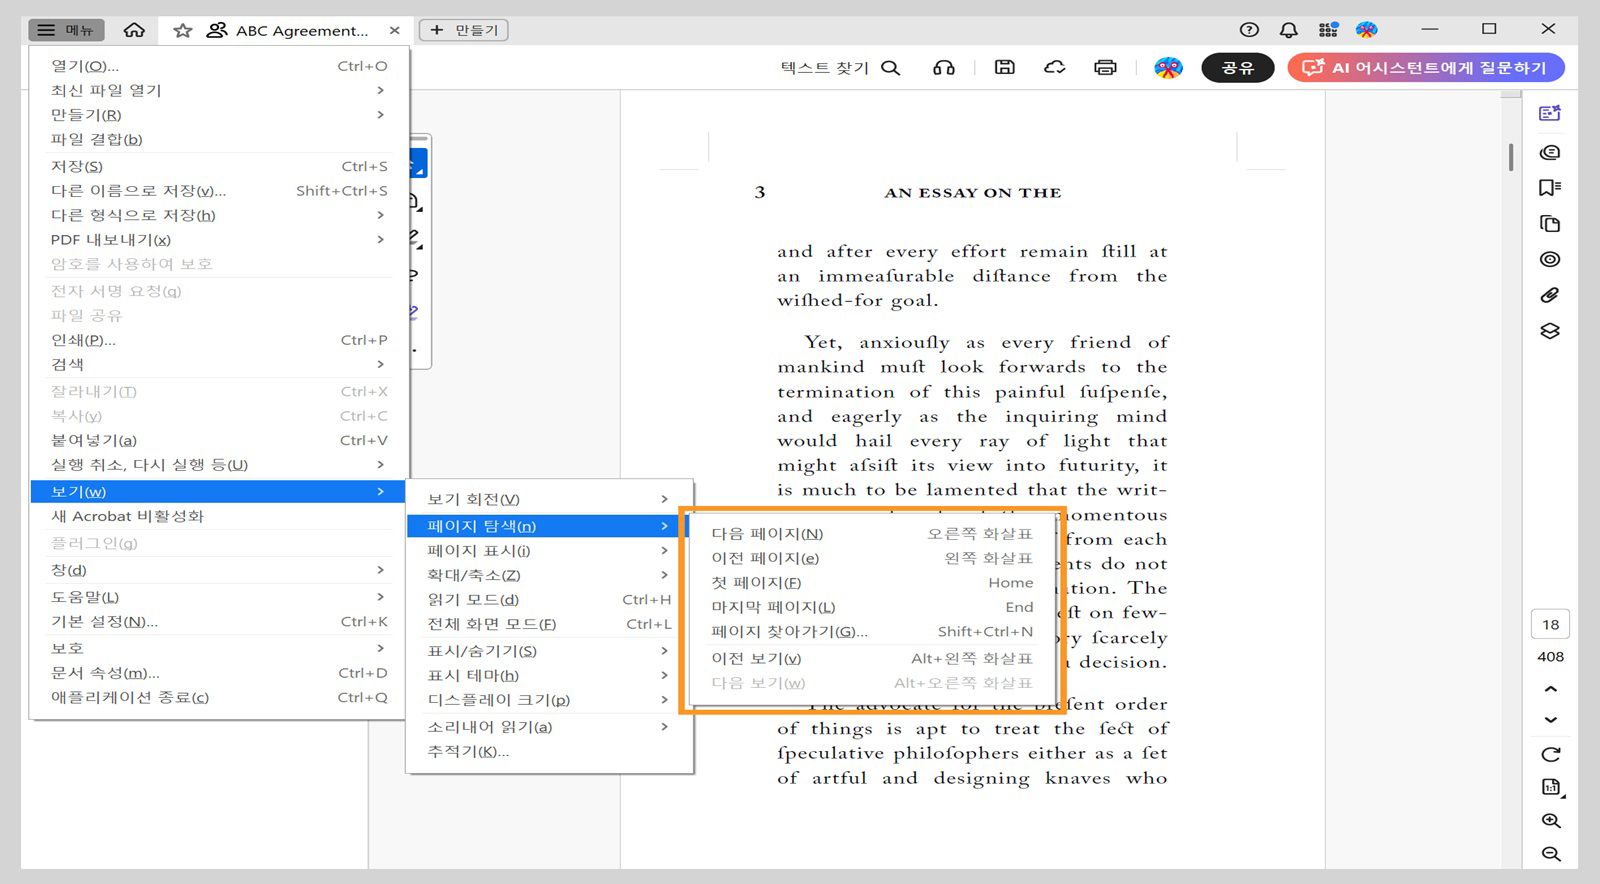Click the 만들기 new tab button
This screenshot has width=1600, height=884.
(x=463, y=30)
